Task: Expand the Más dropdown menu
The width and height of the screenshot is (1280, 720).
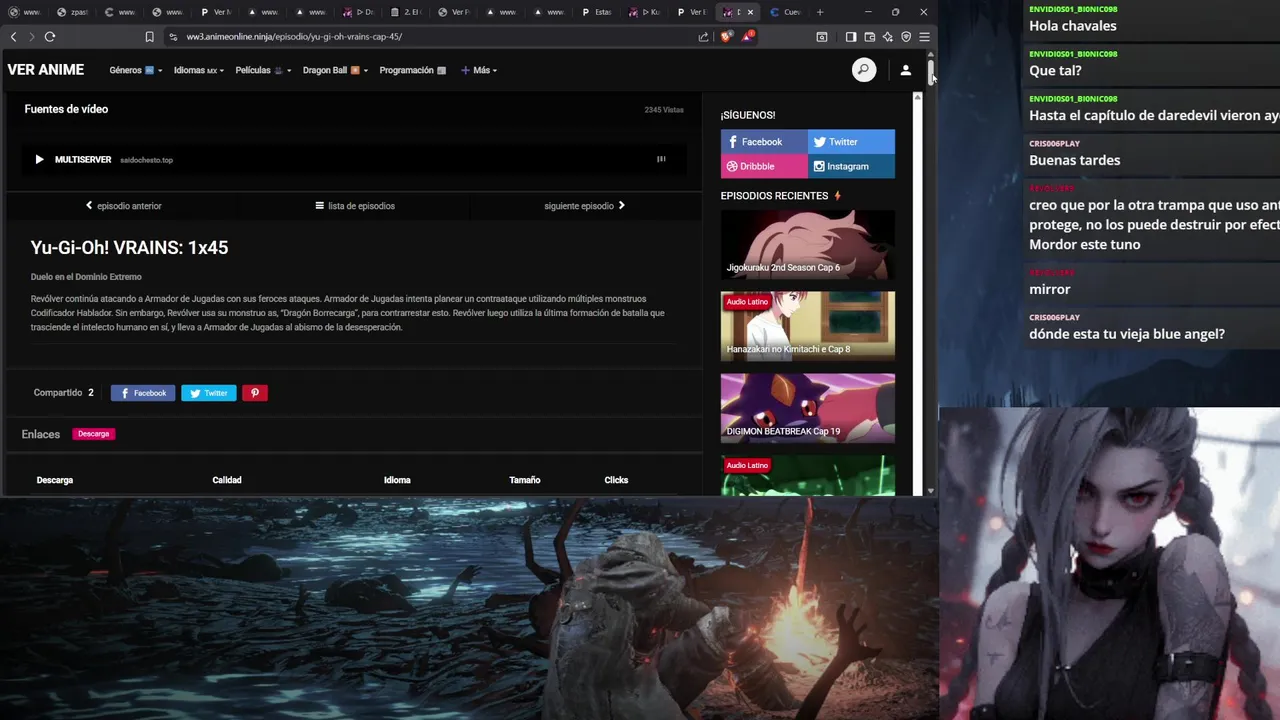Action: point(479,70)
